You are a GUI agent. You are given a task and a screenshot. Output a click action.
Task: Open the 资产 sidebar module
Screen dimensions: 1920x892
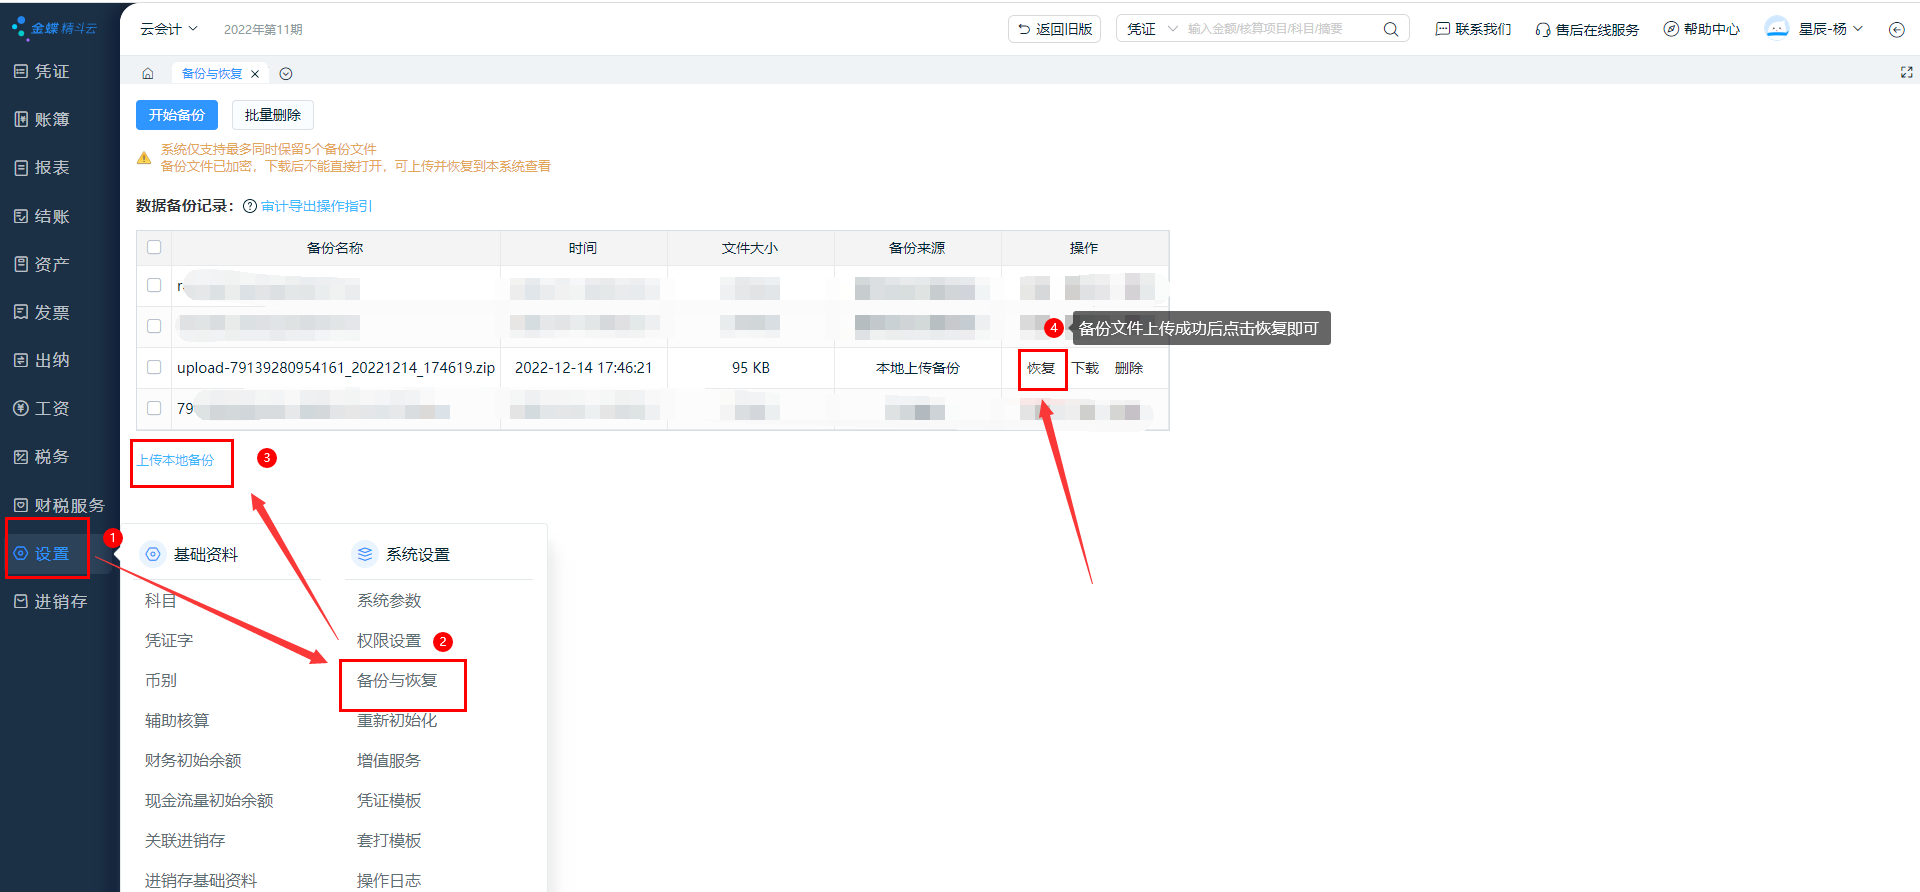click(x=42, y=265)
